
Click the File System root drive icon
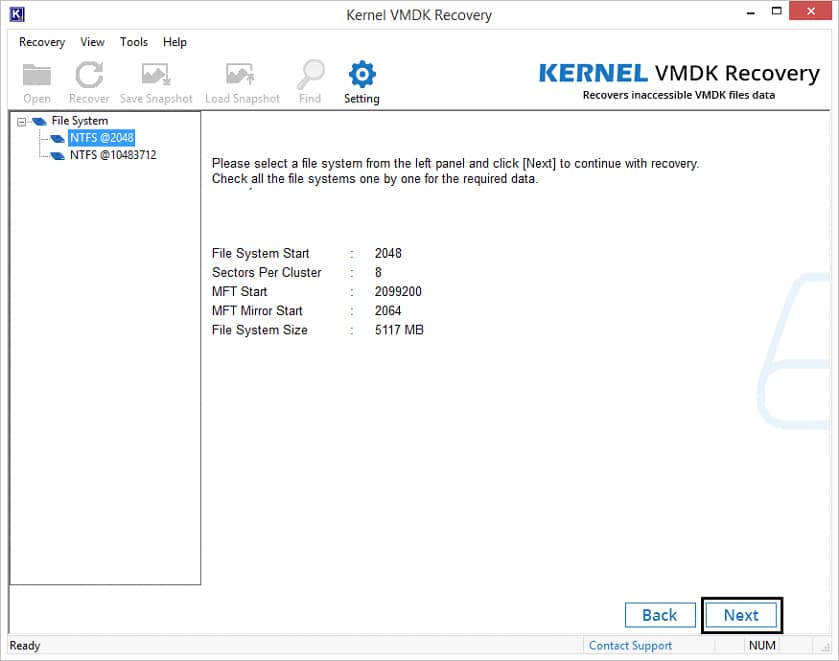[39, 121]
